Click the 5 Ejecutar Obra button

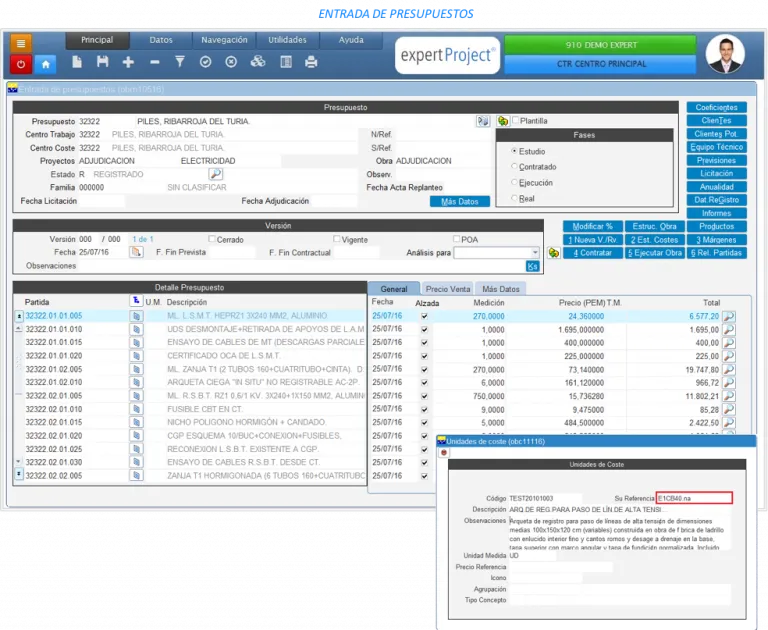655,253
